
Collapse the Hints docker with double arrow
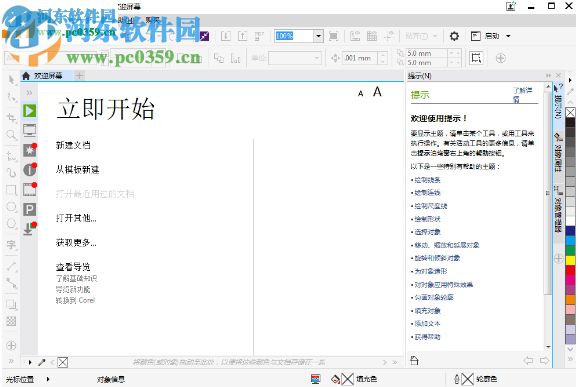tap(549, 76)
